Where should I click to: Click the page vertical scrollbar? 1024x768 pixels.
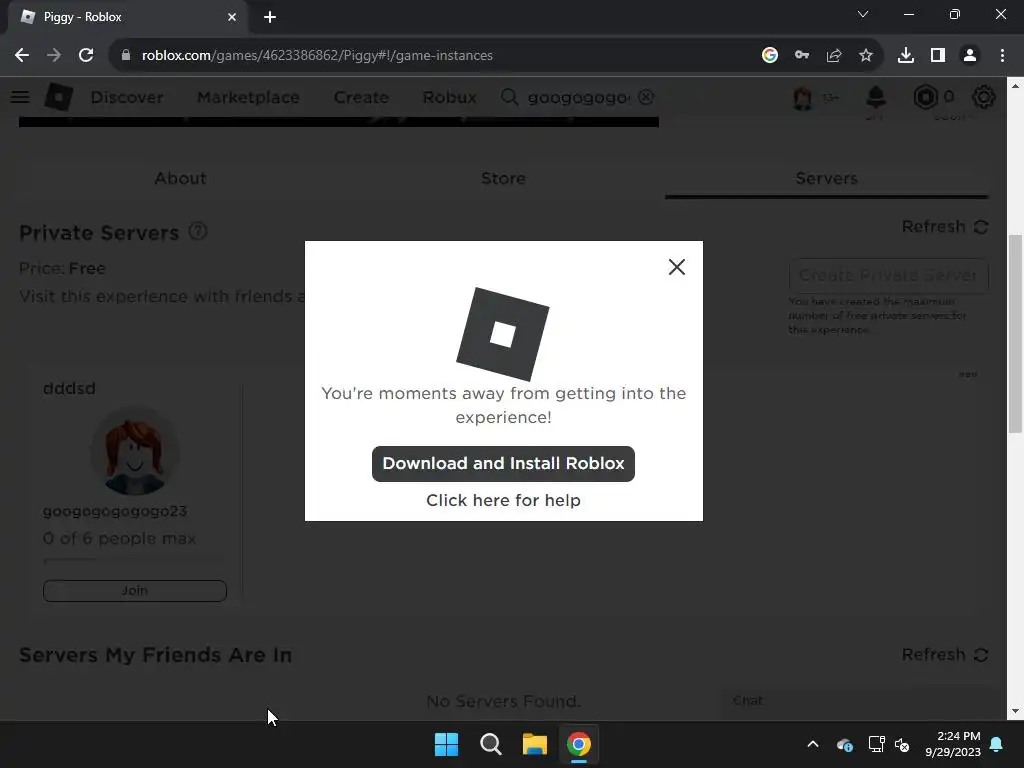coord(1015,333)
